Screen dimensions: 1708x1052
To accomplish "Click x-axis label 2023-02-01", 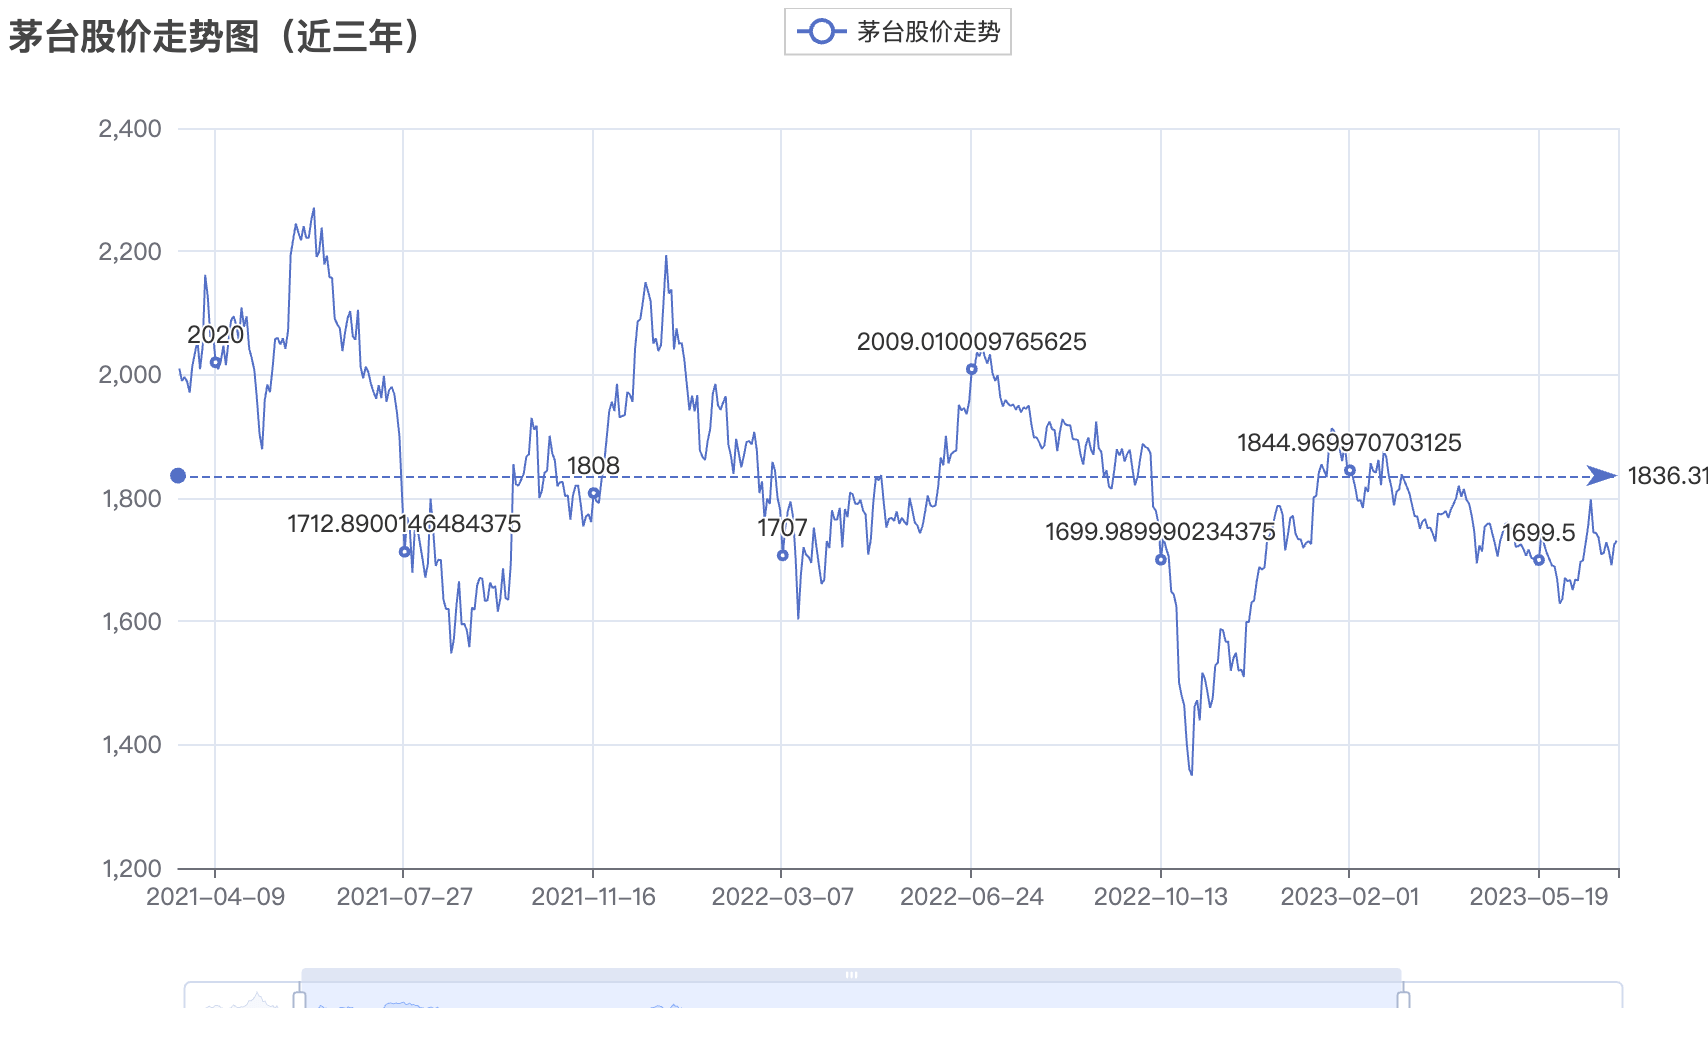I will [x=1349, y=897].
